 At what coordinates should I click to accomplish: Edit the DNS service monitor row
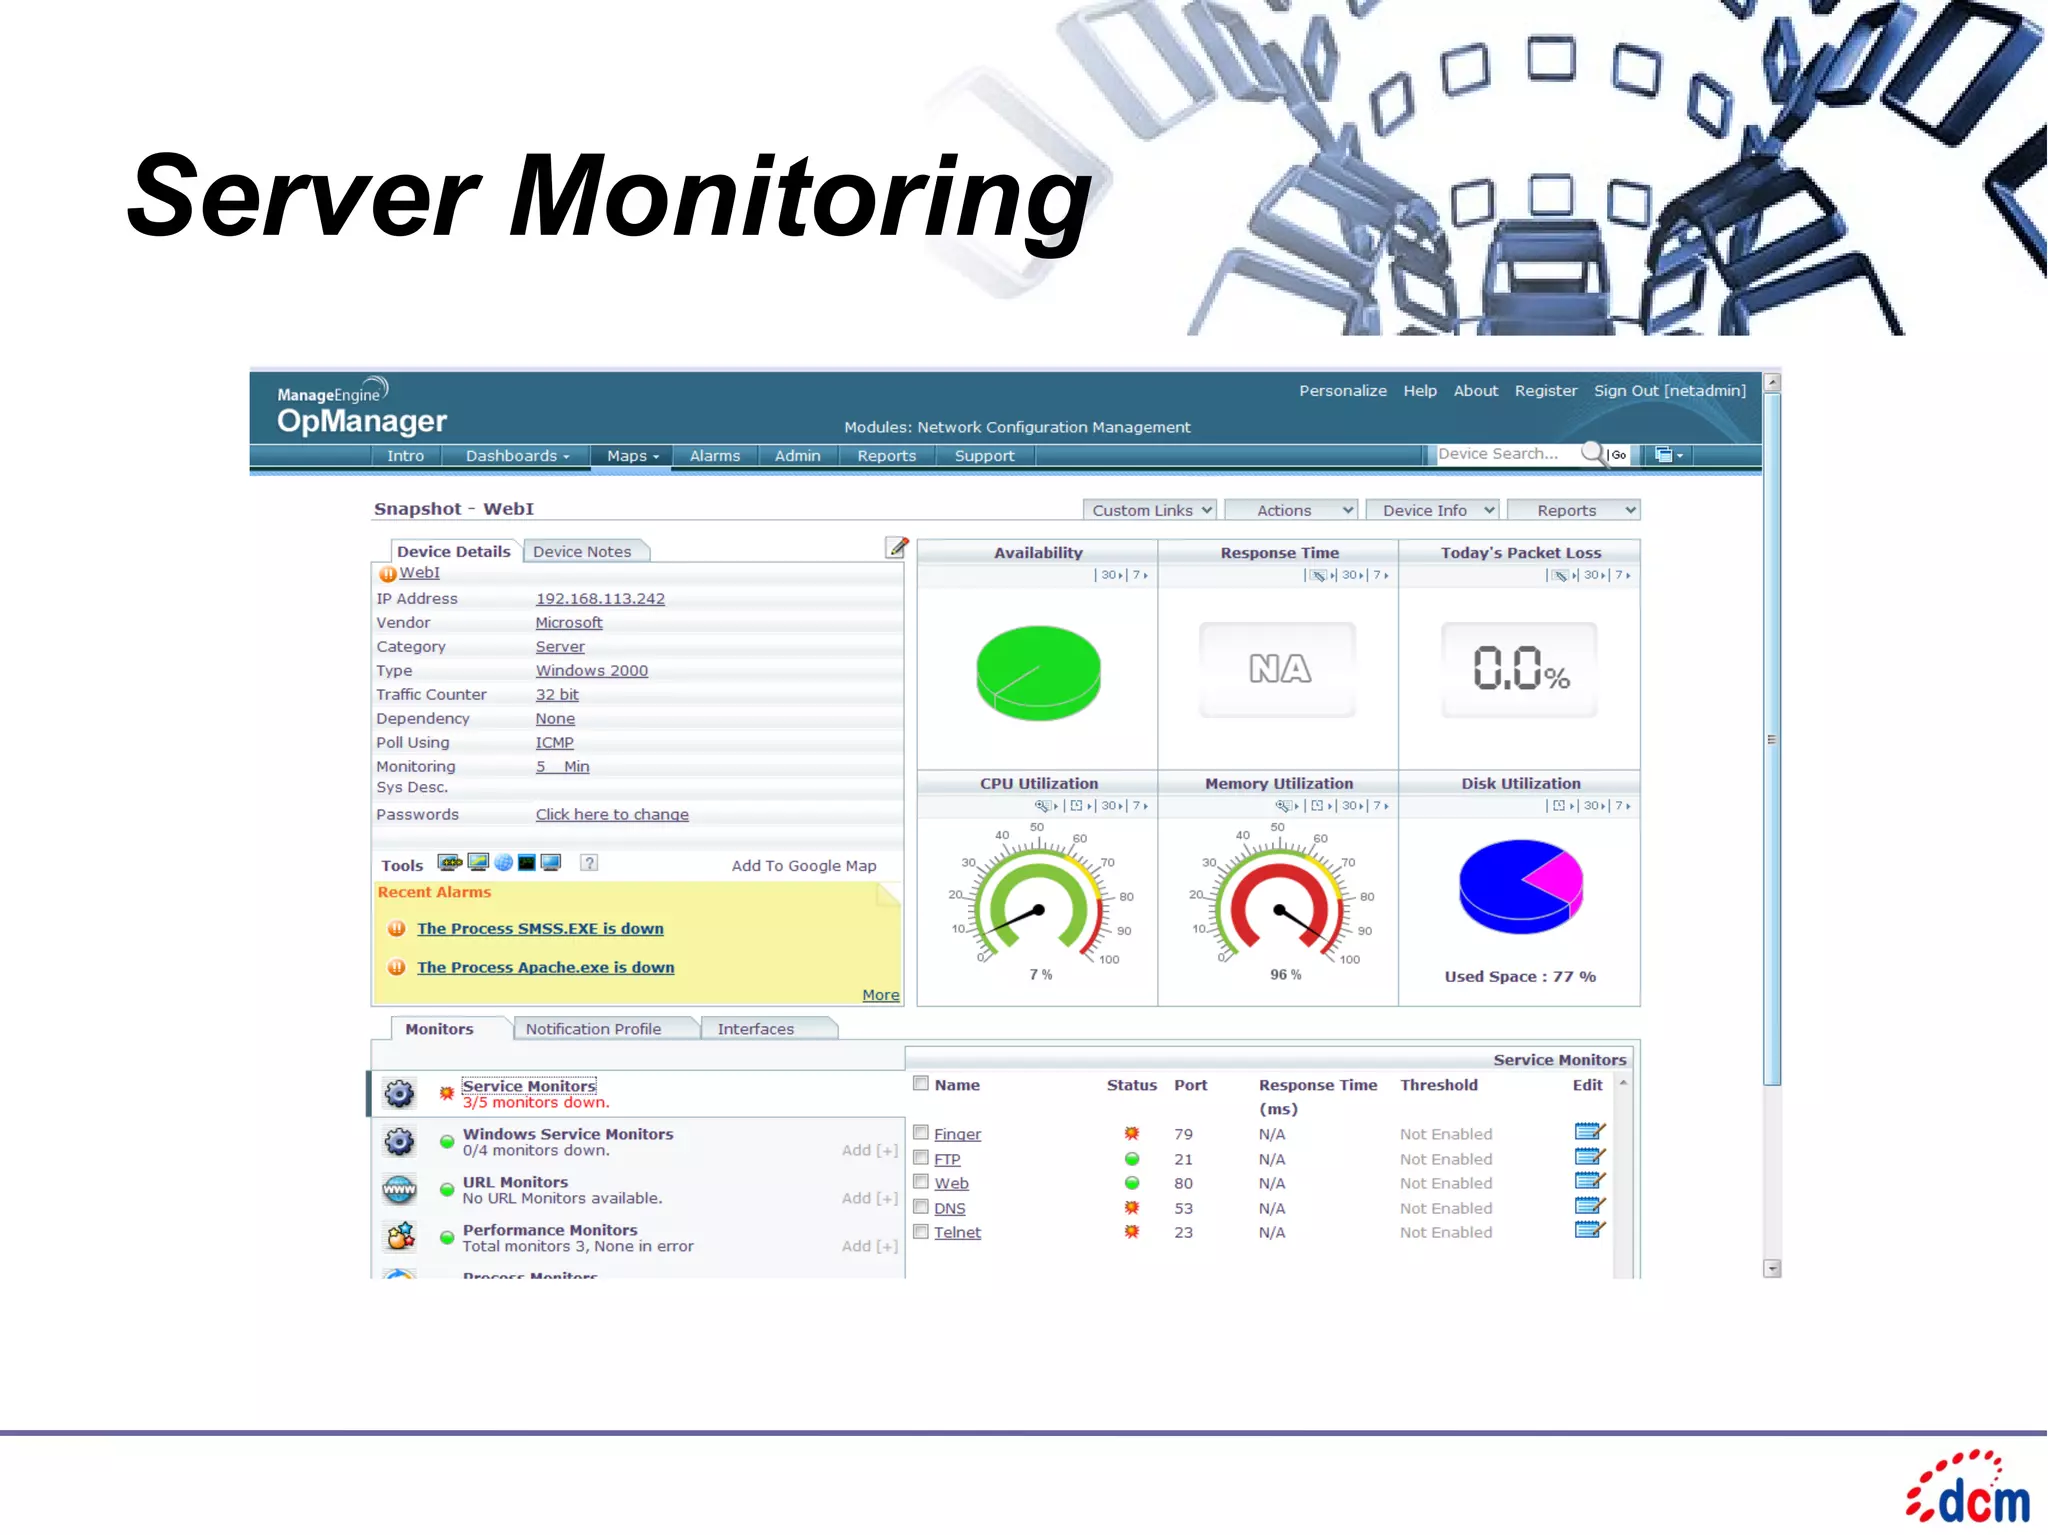coord(1589,1206)
